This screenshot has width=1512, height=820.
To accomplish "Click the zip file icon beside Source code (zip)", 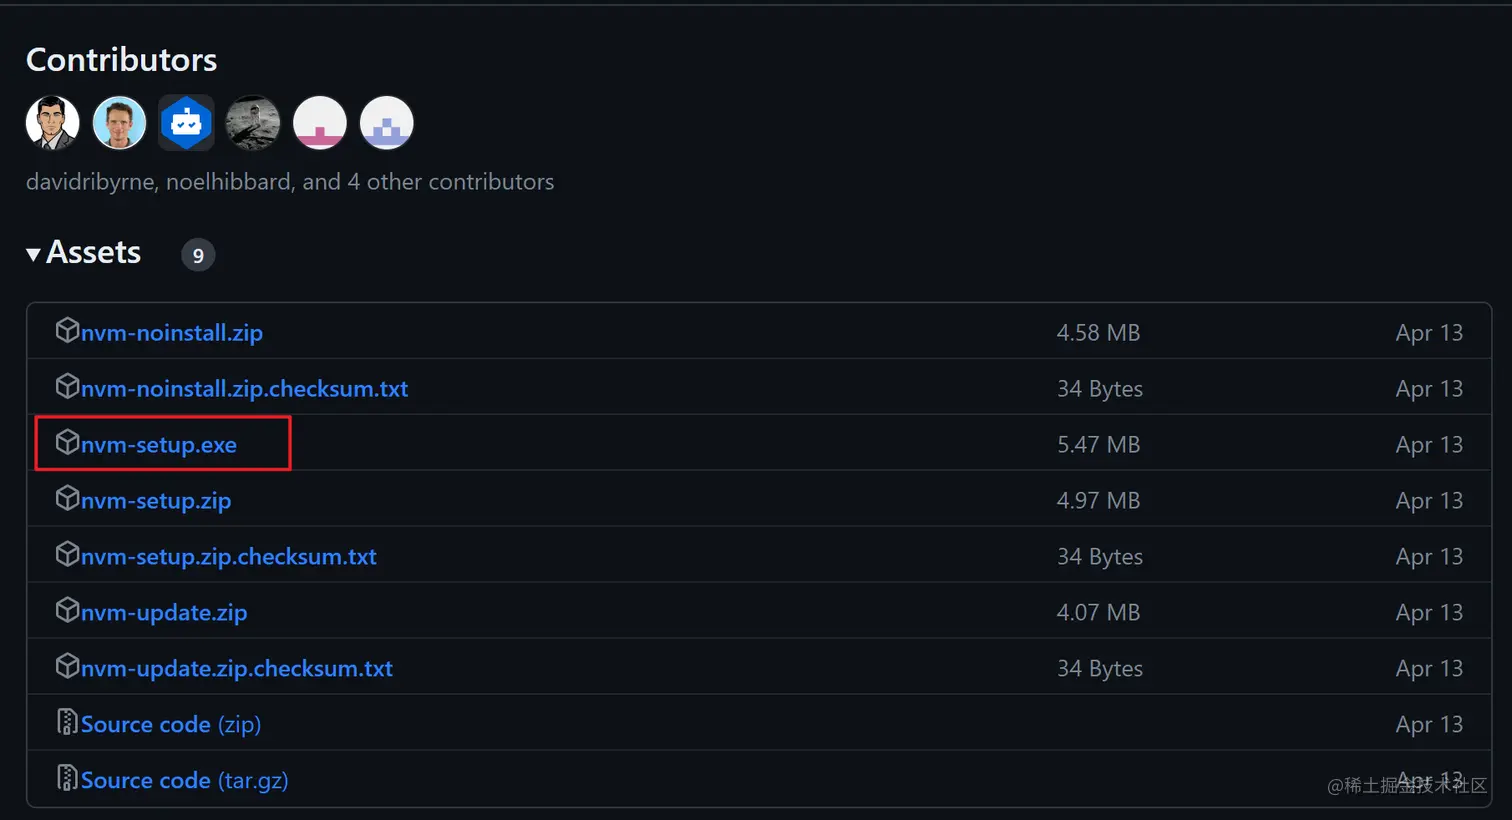I will pyautogui.click(x=67, y=722).
